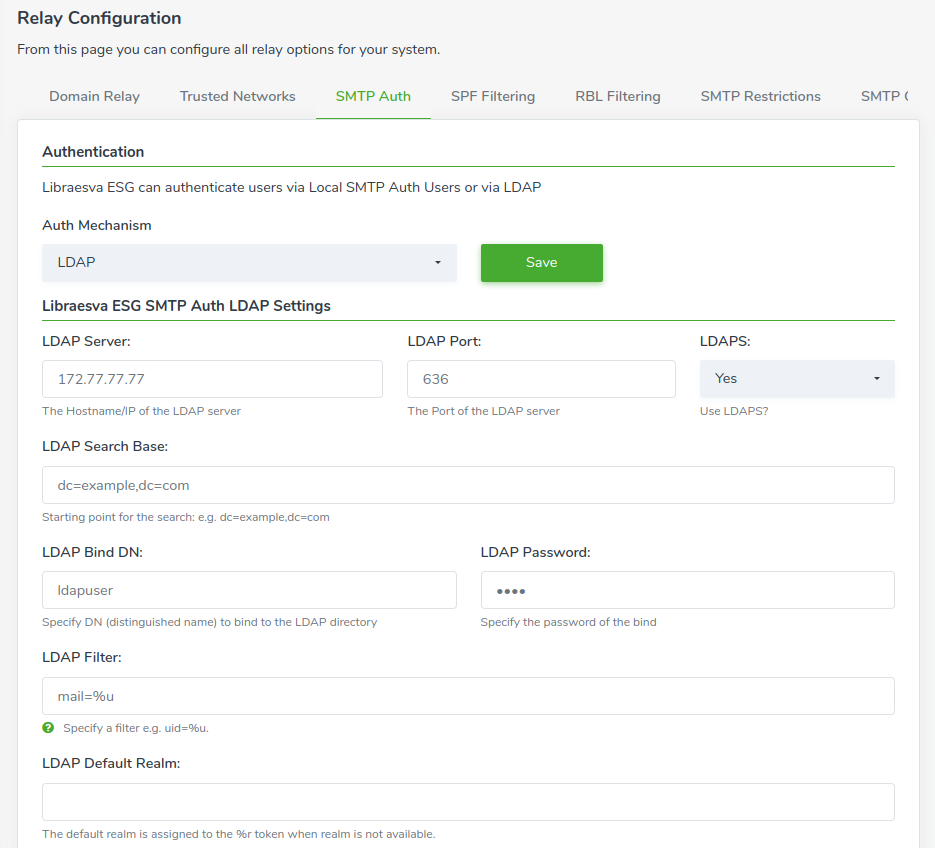Focus the LDAP Password field
This screenshot has height=848, width=935.
688,590
